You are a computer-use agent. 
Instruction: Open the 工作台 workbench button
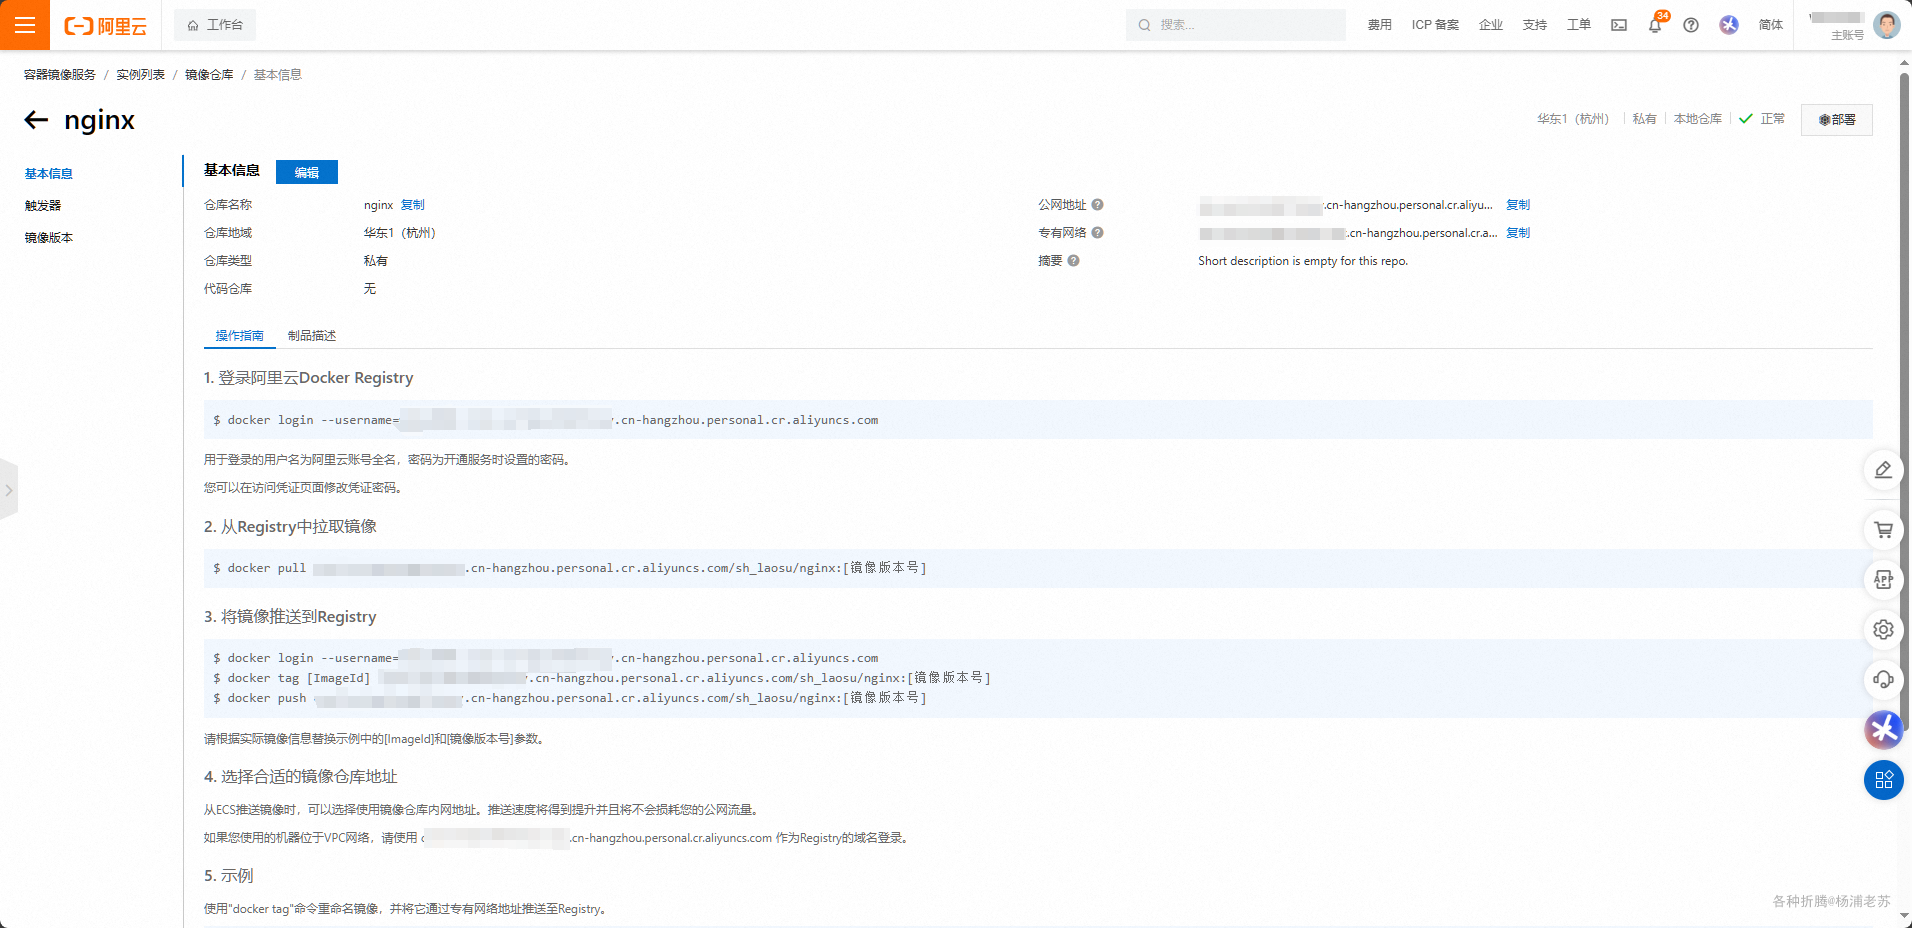pyautogui.click(x=215, y=25)
